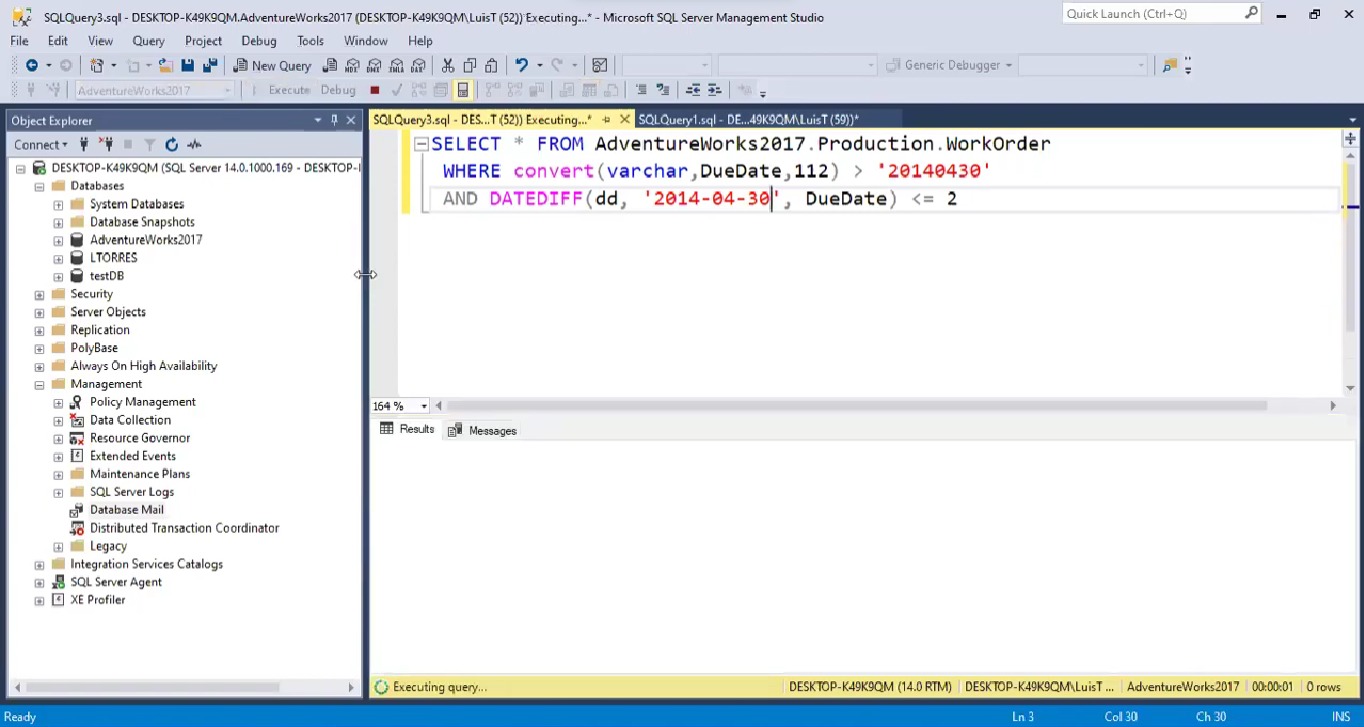Viewport: 1364px width, 727px height.
Task: Click the editor horizontal scrollbar
Action: point(857,406)
